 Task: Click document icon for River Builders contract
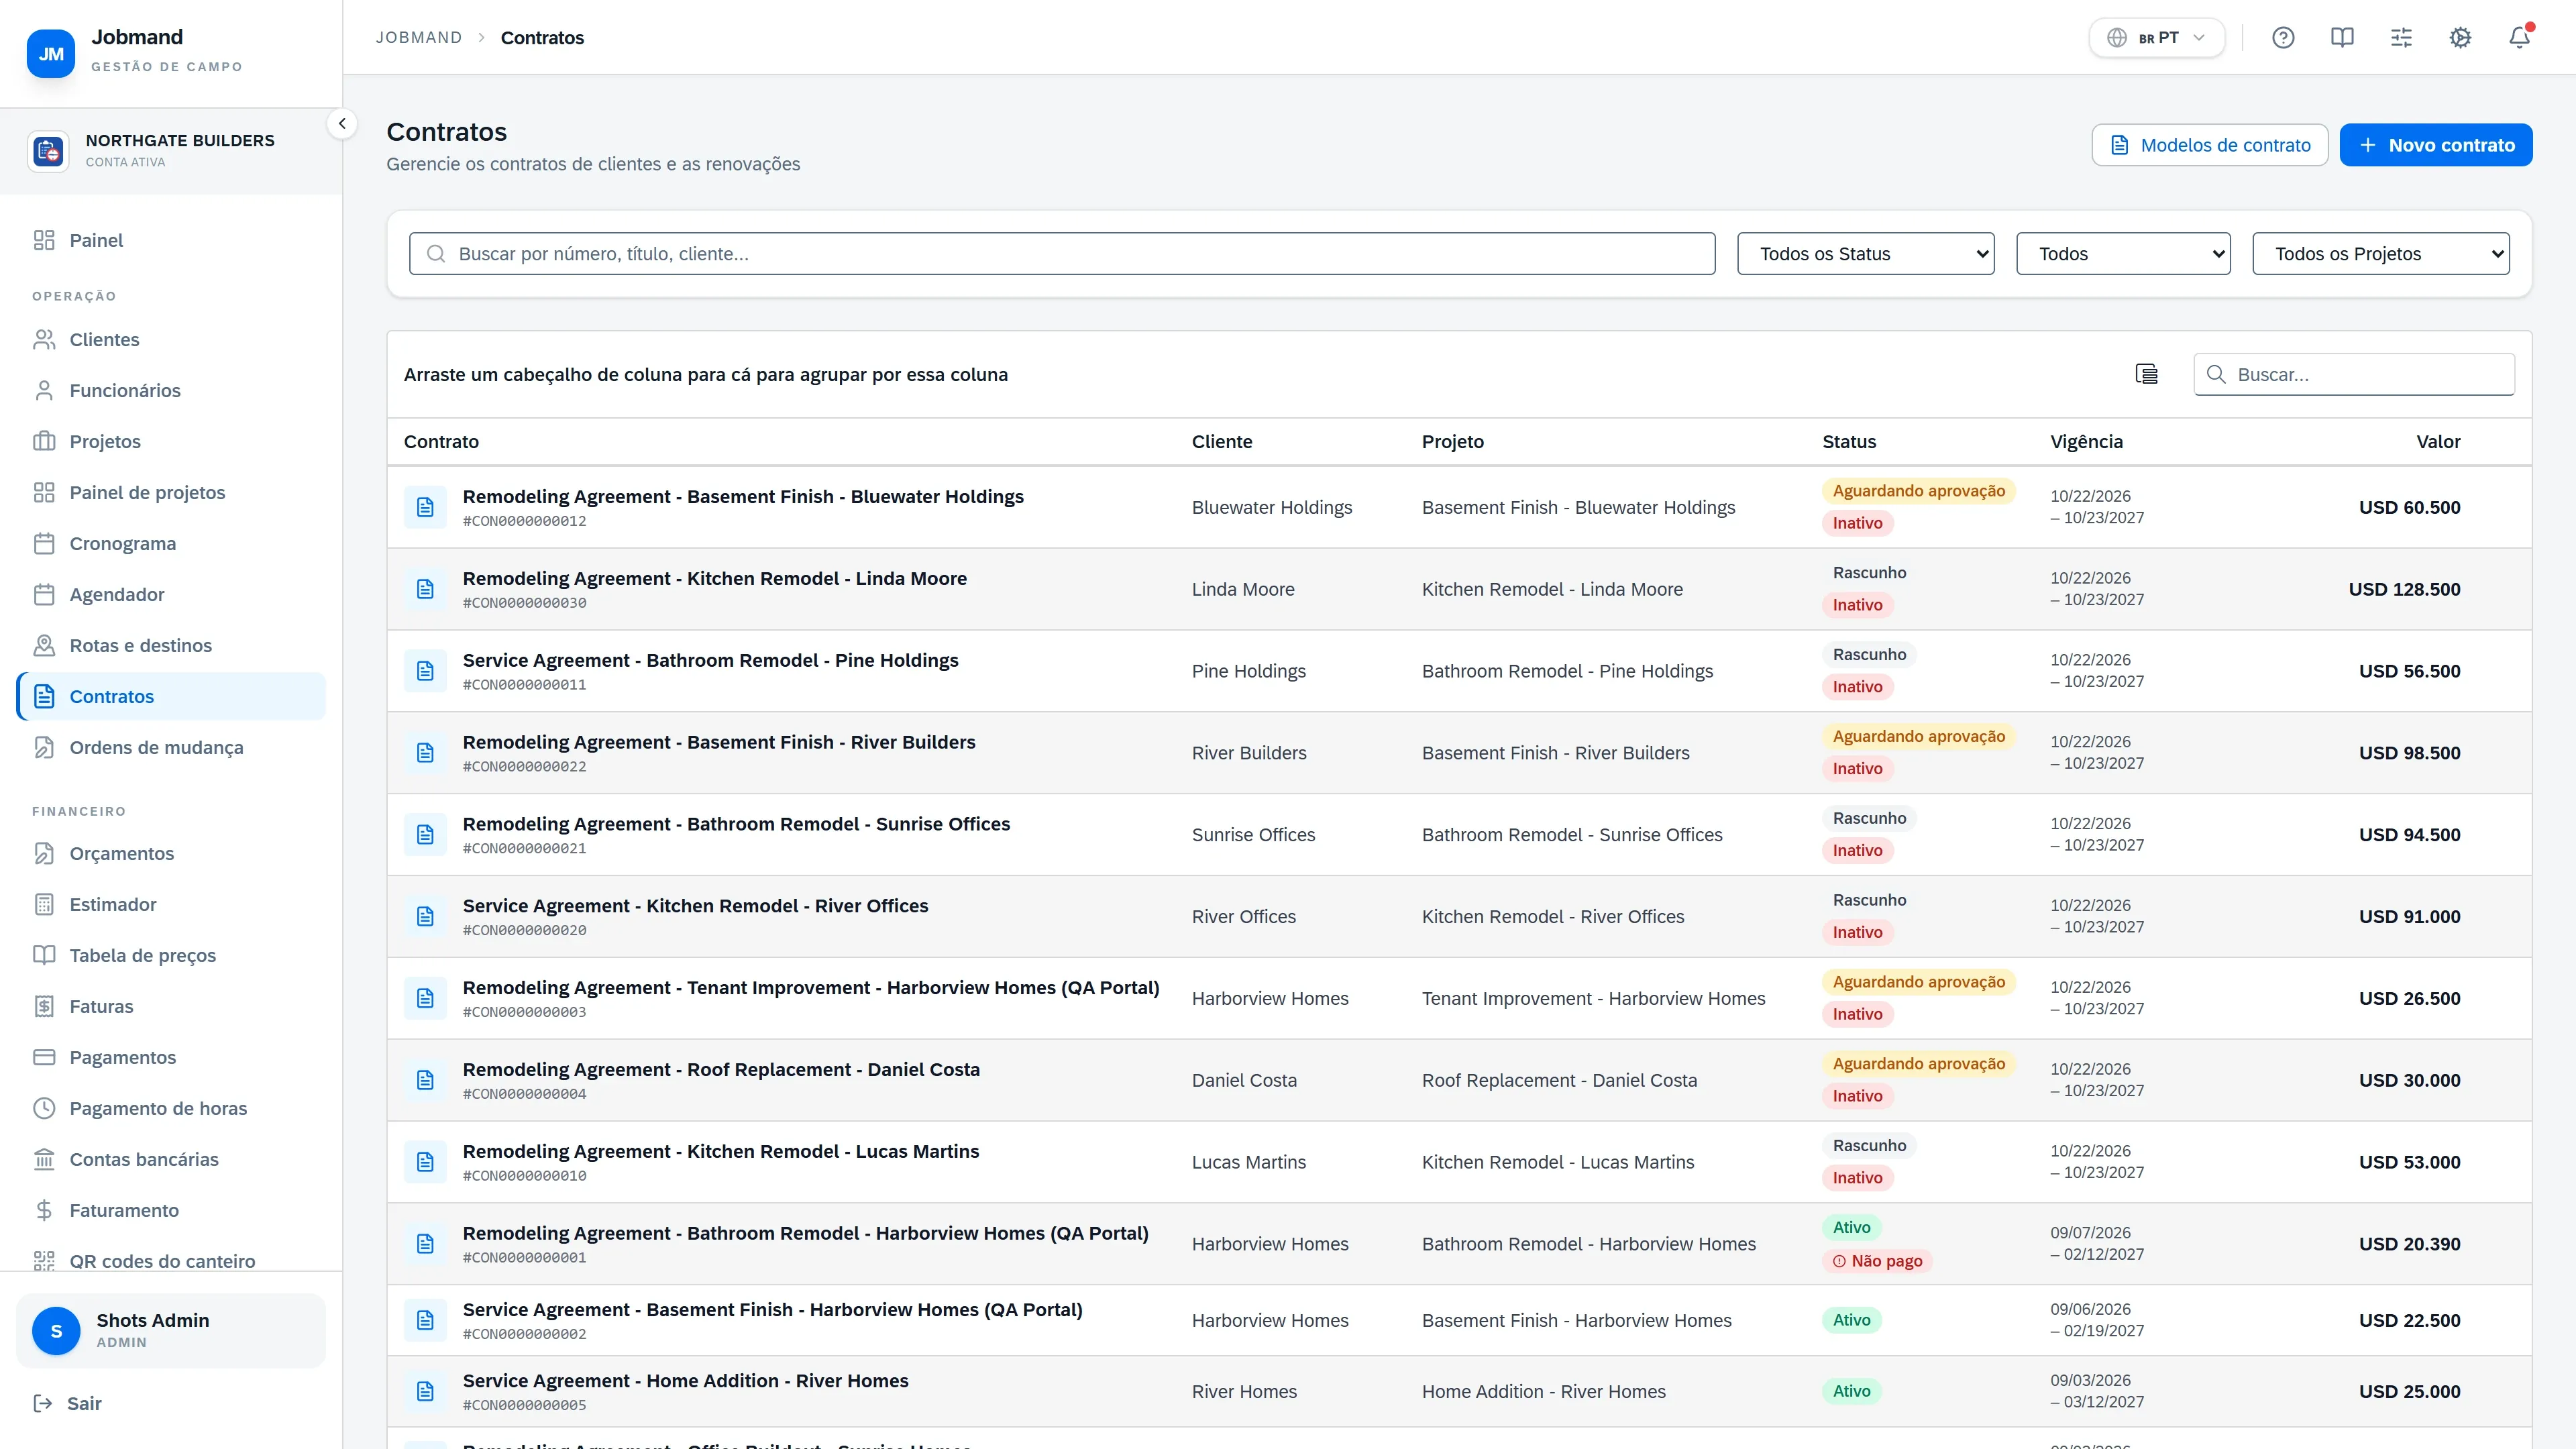(425, 753)
